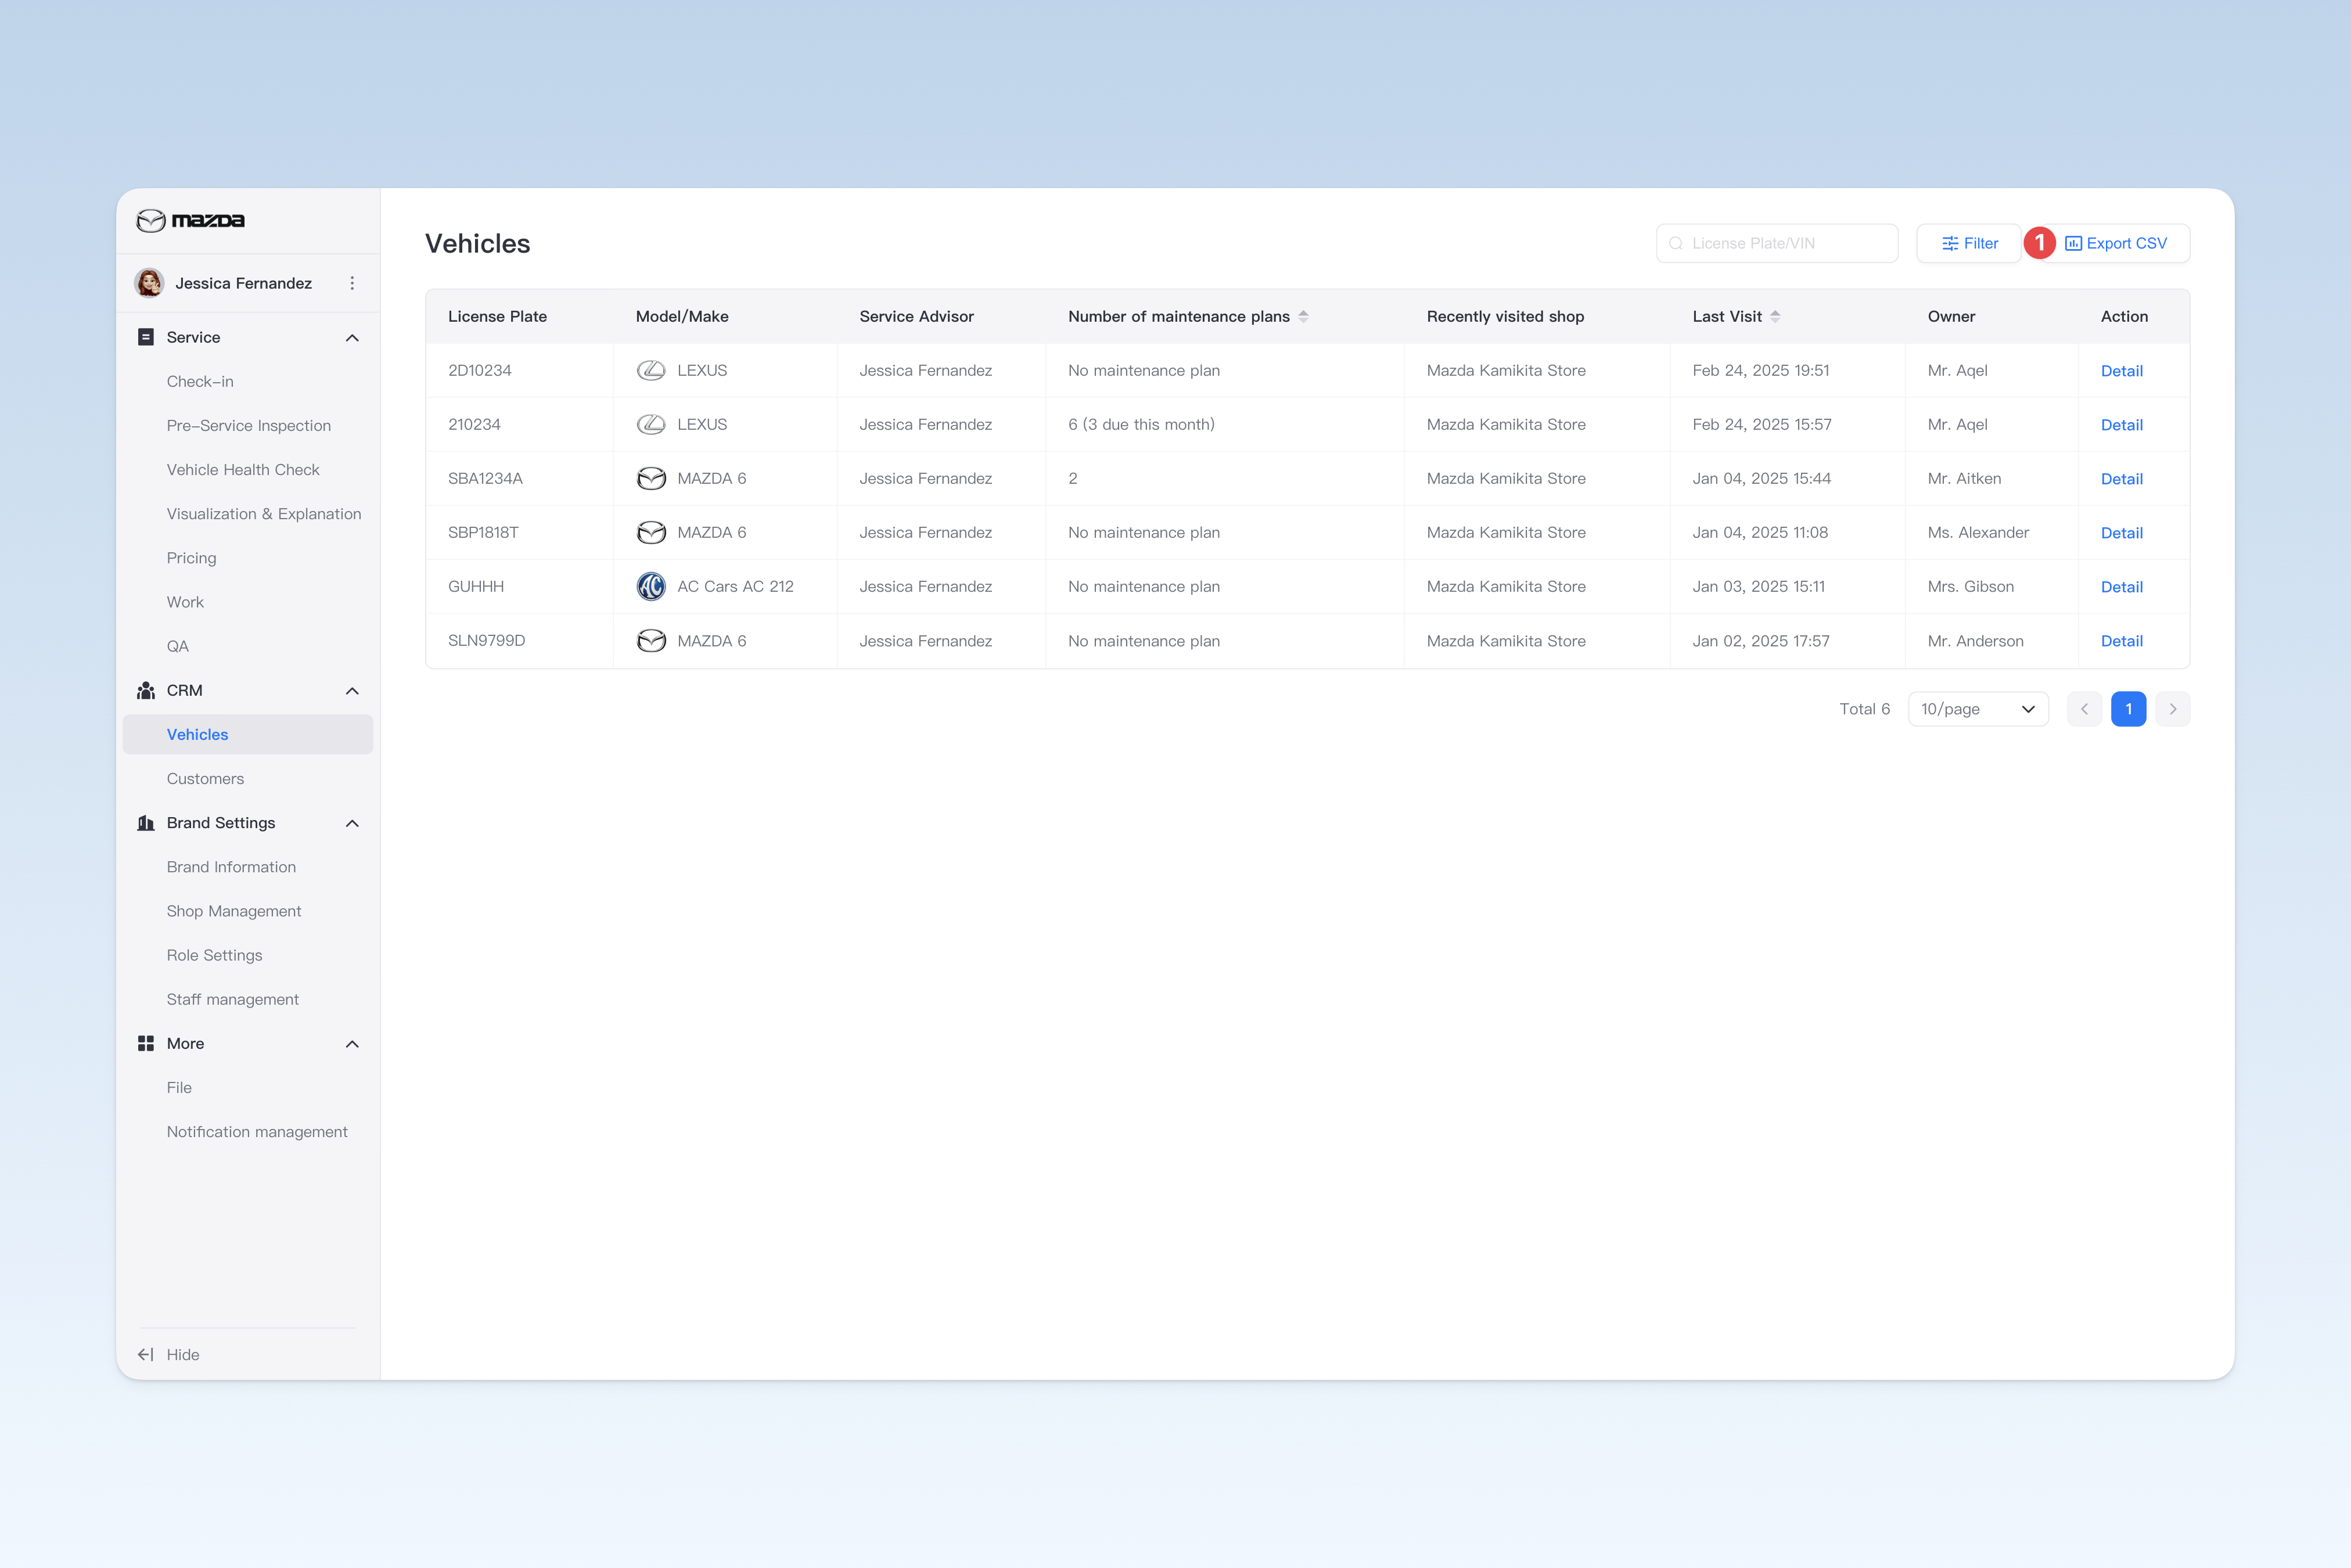
Task: Collapse the More section chevron
Action: point(352,1044)
